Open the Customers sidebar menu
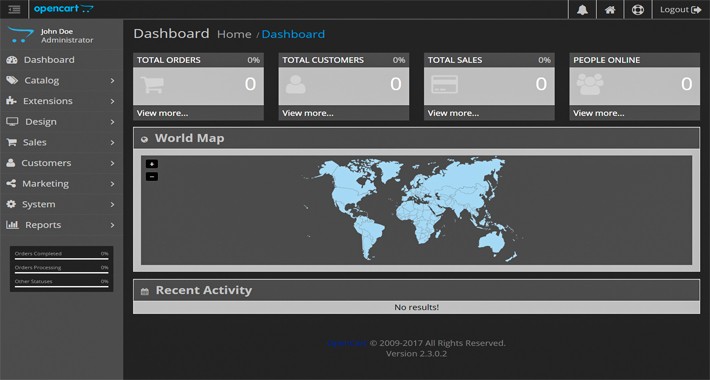Screen dimensions: 710x380 click(x=62, y=163)
